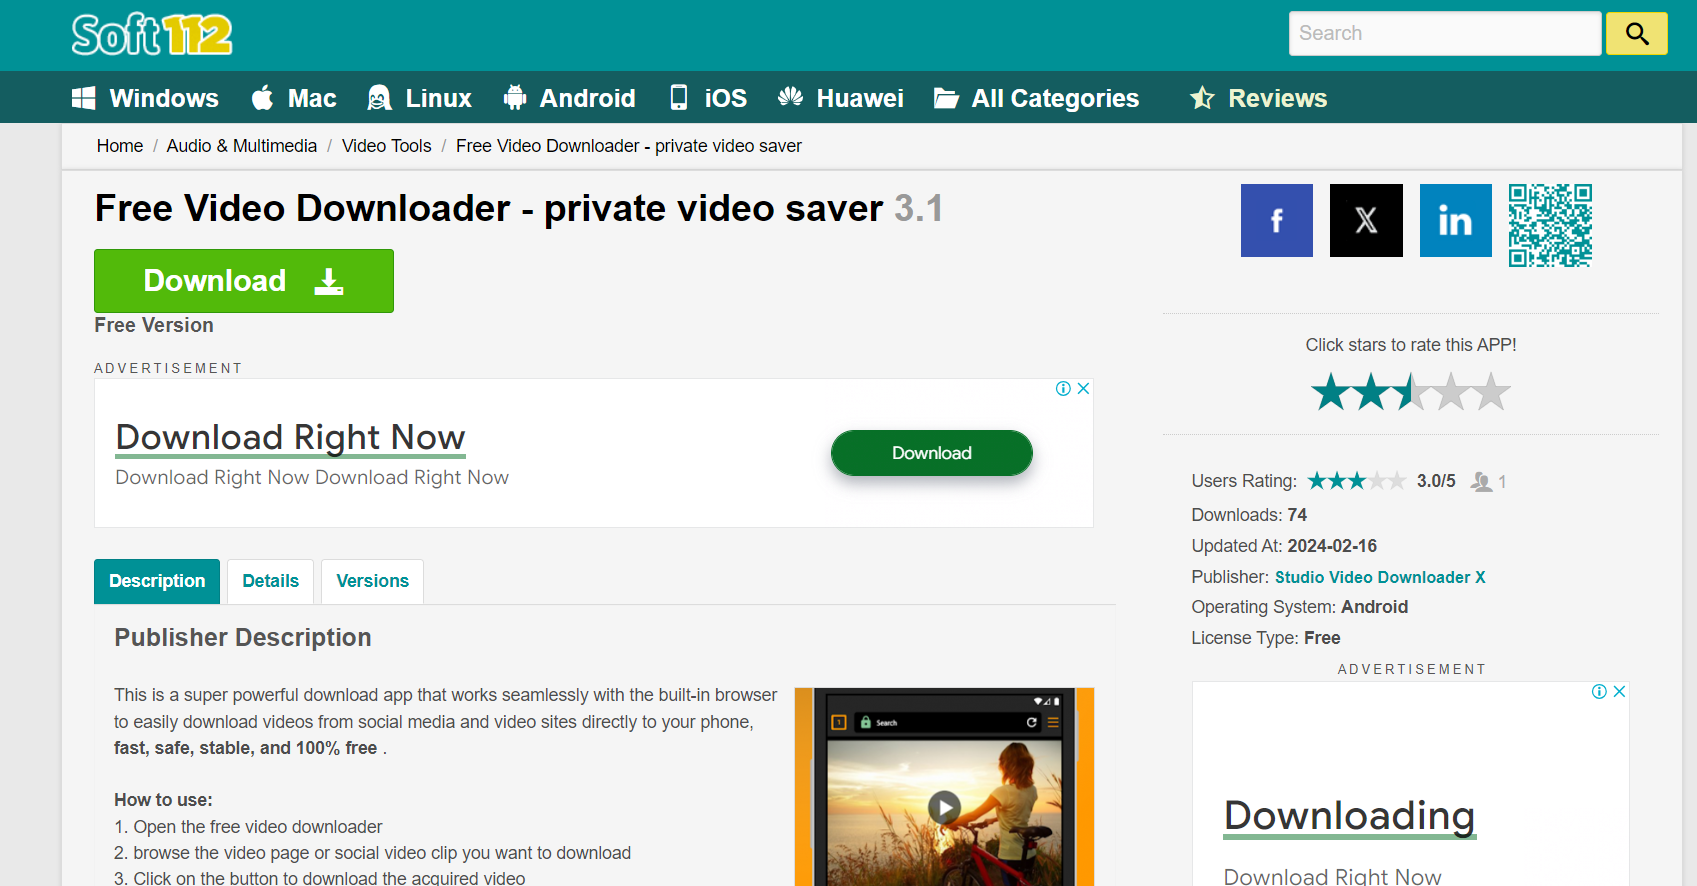Viewport: 1697px width, 886px height.
Task: Open the QR code image
Action: point(1550,225)
